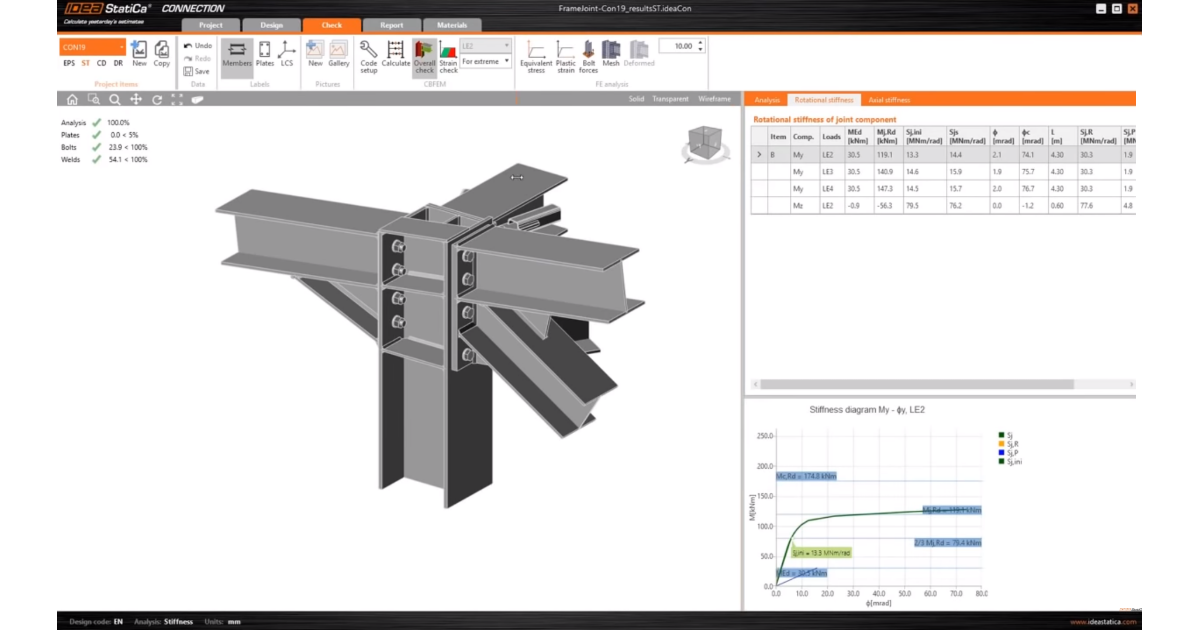Click the home view icon
The image size is (1200, 630).
pyautogui.click(x=72, y=99)
